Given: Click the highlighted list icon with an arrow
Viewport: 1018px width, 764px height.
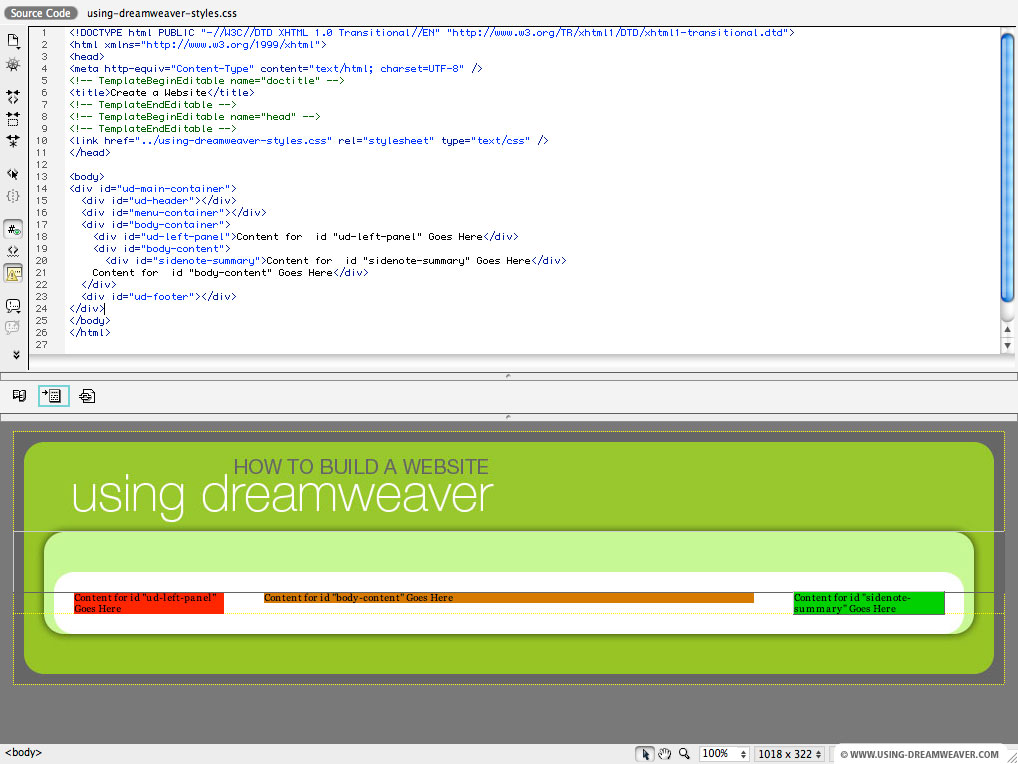Looking at the screenshot, I should click(x=54, y=395).
